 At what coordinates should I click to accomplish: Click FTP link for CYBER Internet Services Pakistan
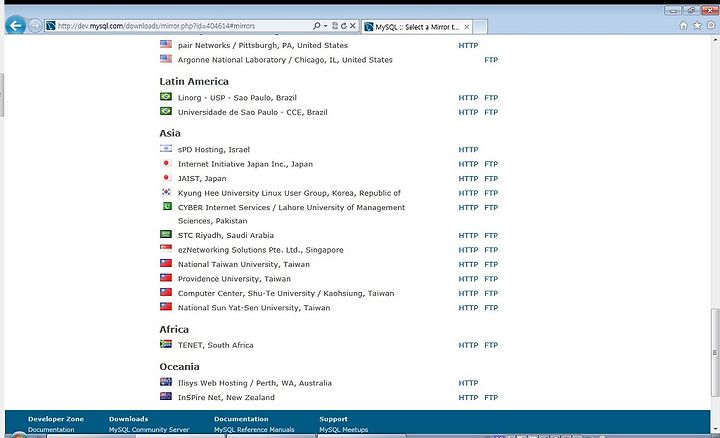491,208
